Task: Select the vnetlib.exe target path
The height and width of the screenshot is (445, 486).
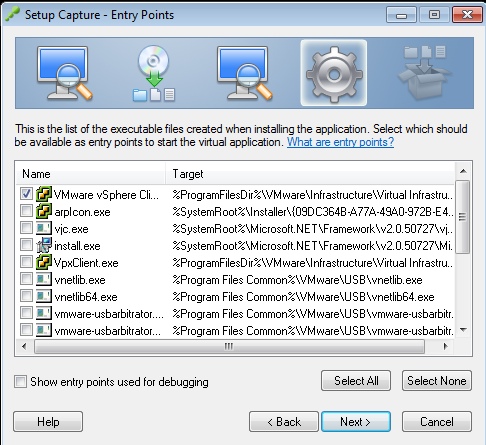Action: point(297,280)
